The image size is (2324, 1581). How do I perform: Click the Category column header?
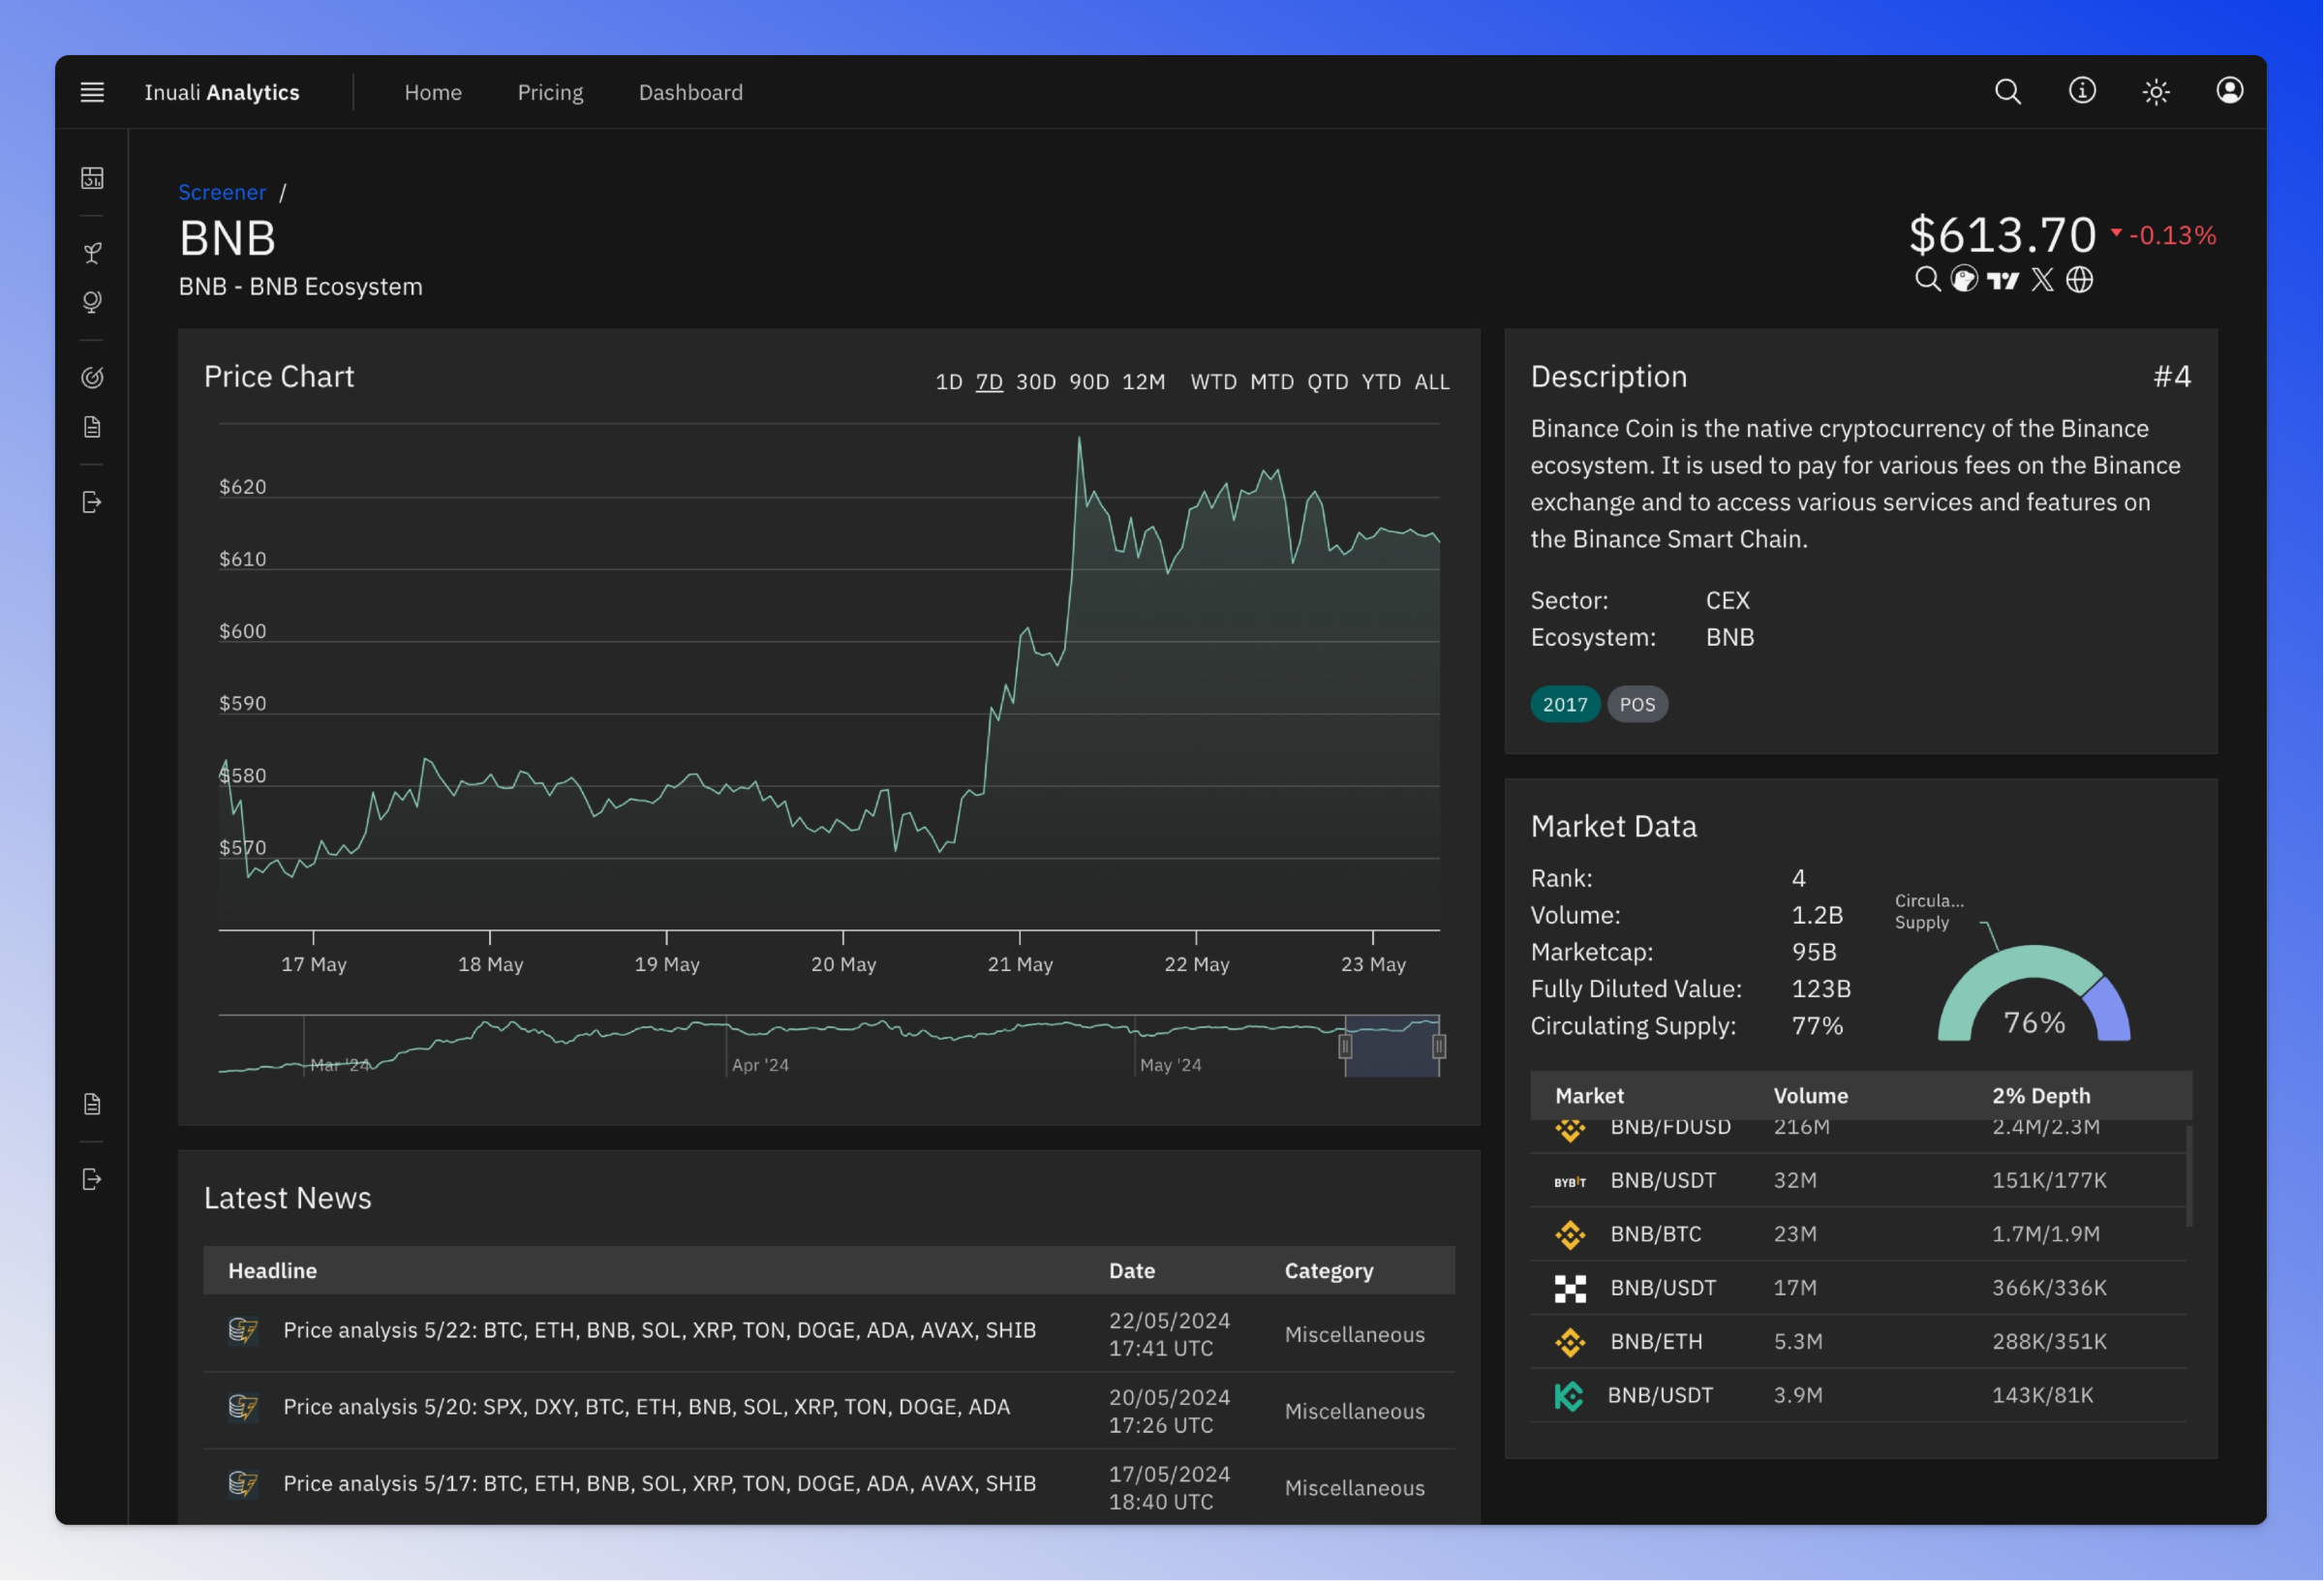pyautogui.click(x=1329, y=1272)
